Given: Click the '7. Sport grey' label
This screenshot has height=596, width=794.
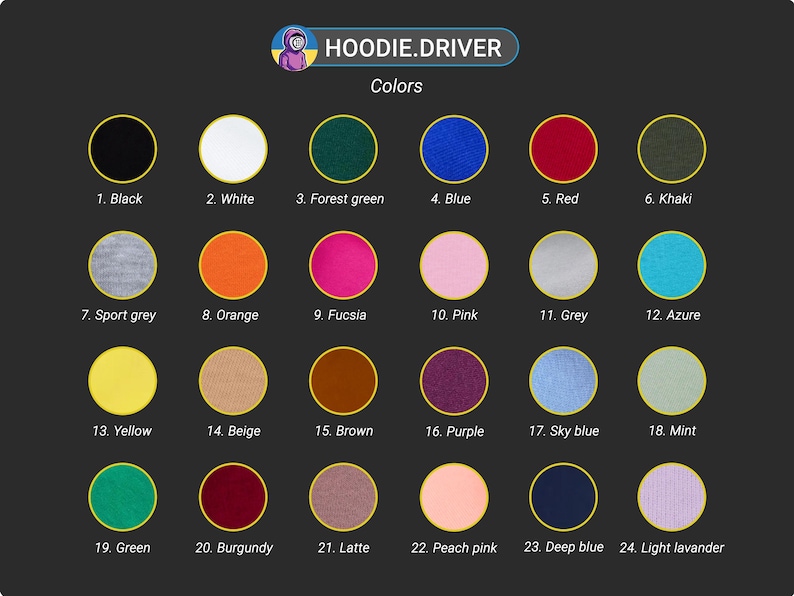Looking at the screenshot, I should click(x=118, y=315).
